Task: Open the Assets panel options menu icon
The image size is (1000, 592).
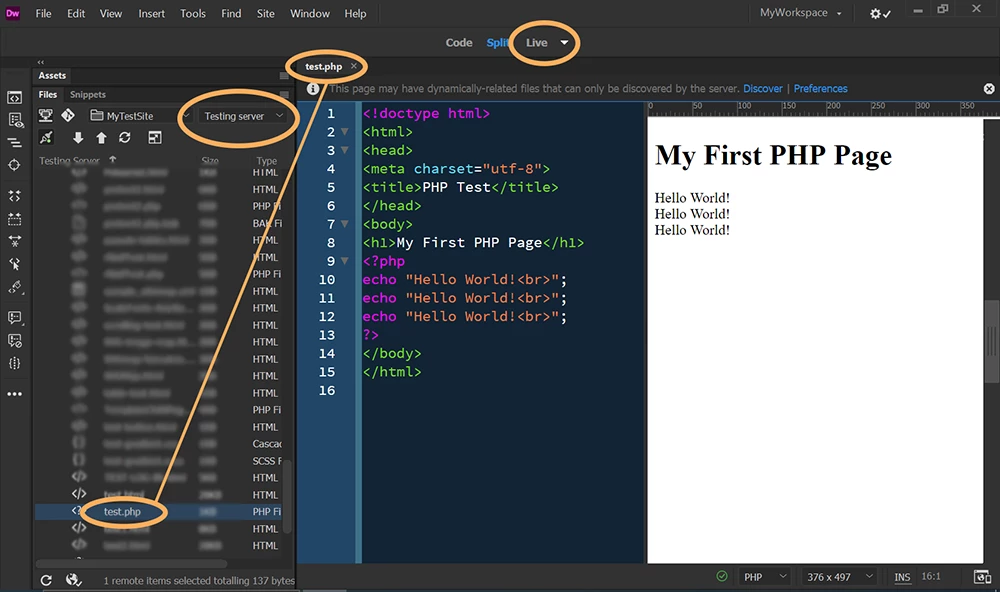Action: click(284, 76)
